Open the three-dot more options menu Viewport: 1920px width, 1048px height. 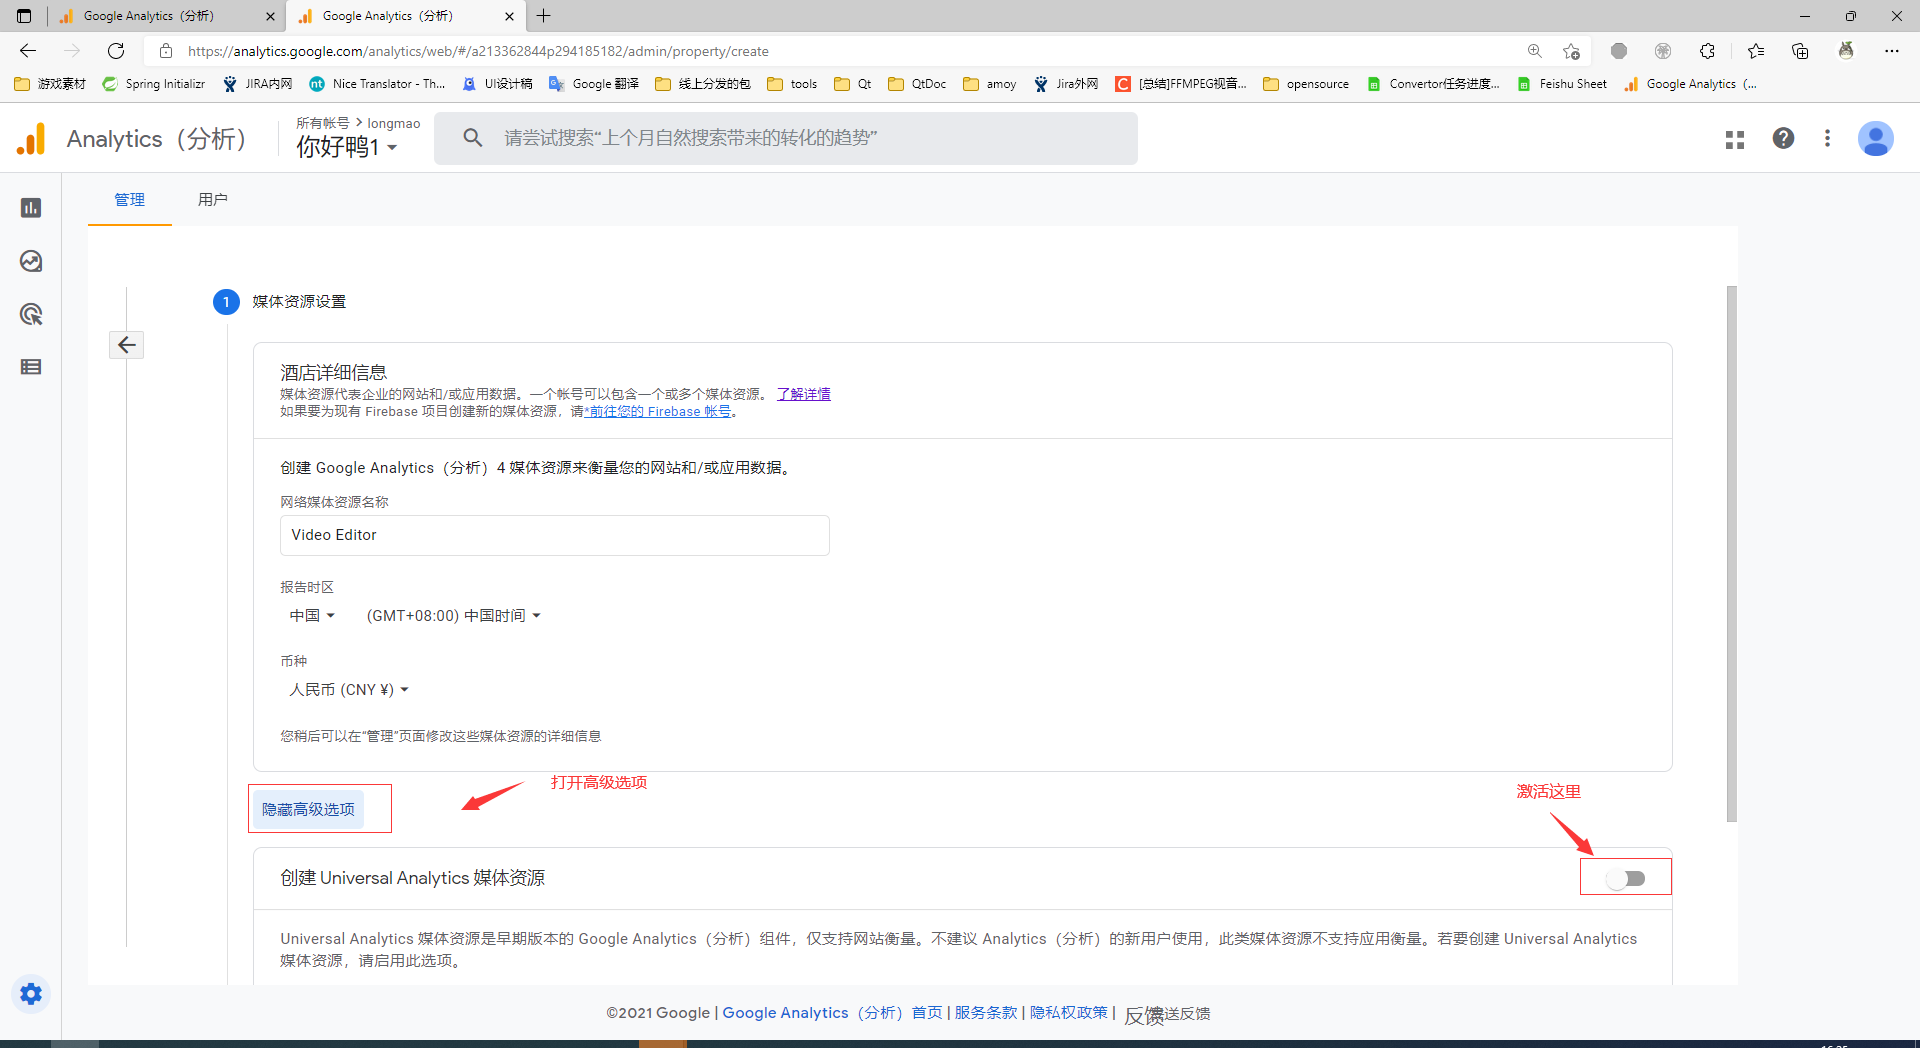click(1827, 138)
